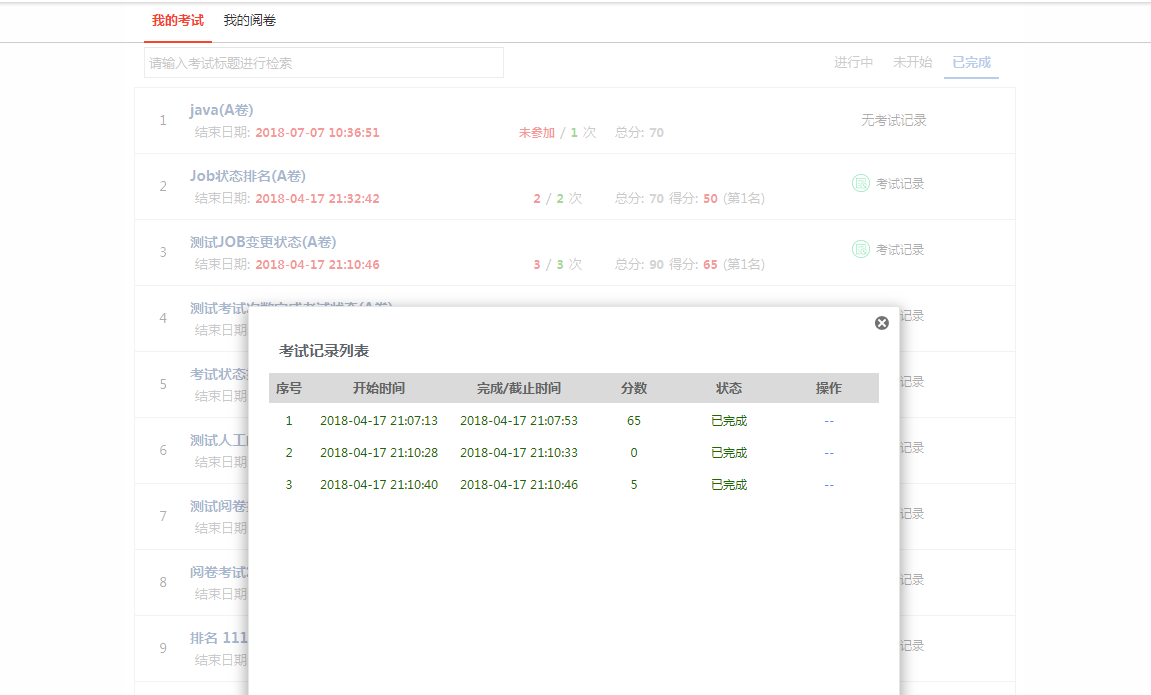The width and height of the screenshot is (1151, 695).
Task: Open exam record icon for 测试JOB变更状态(A卷)
Action: click(x=860, y=250)
